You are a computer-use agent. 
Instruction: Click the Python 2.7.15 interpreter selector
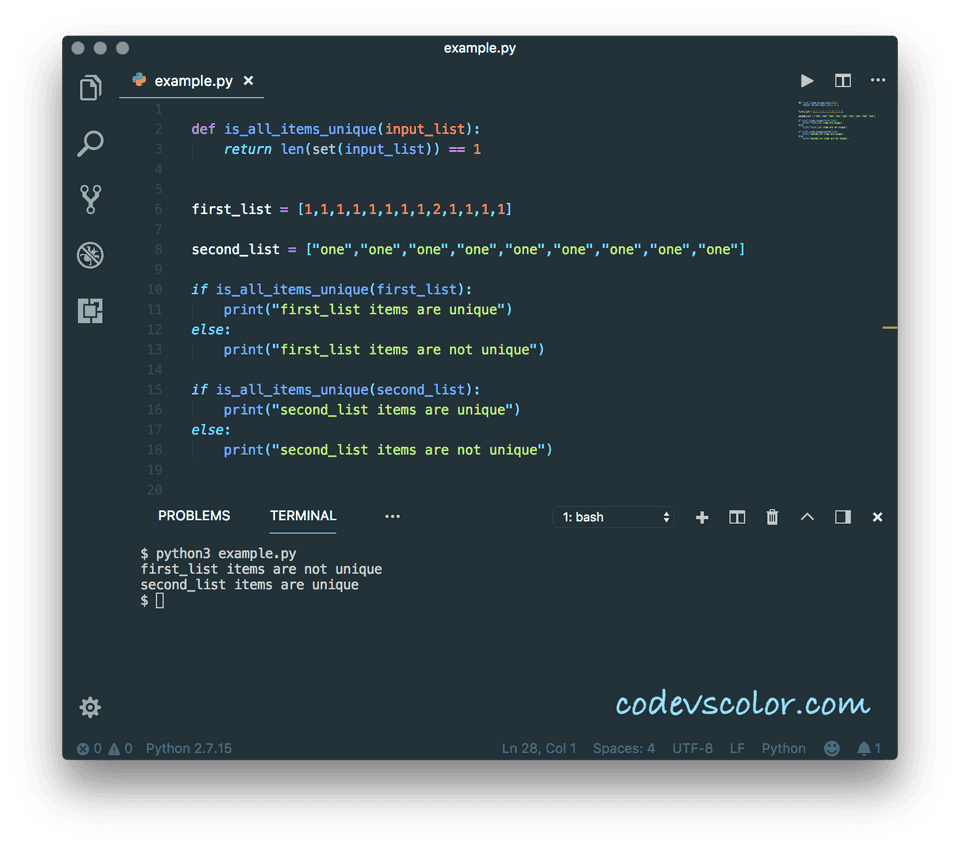(189, 749)
